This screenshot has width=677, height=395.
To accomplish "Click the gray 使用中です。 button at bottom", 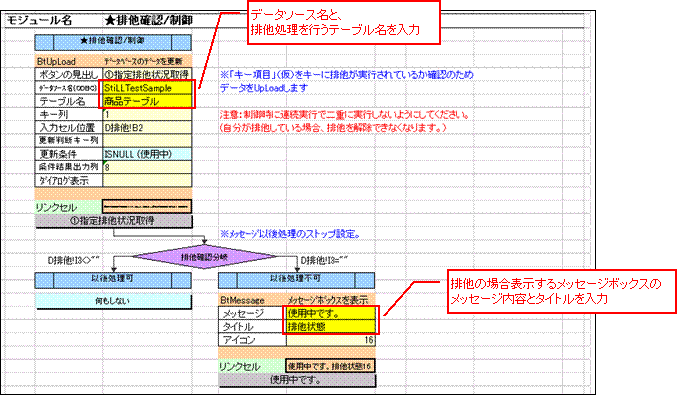I will click(x=297, y=380).
